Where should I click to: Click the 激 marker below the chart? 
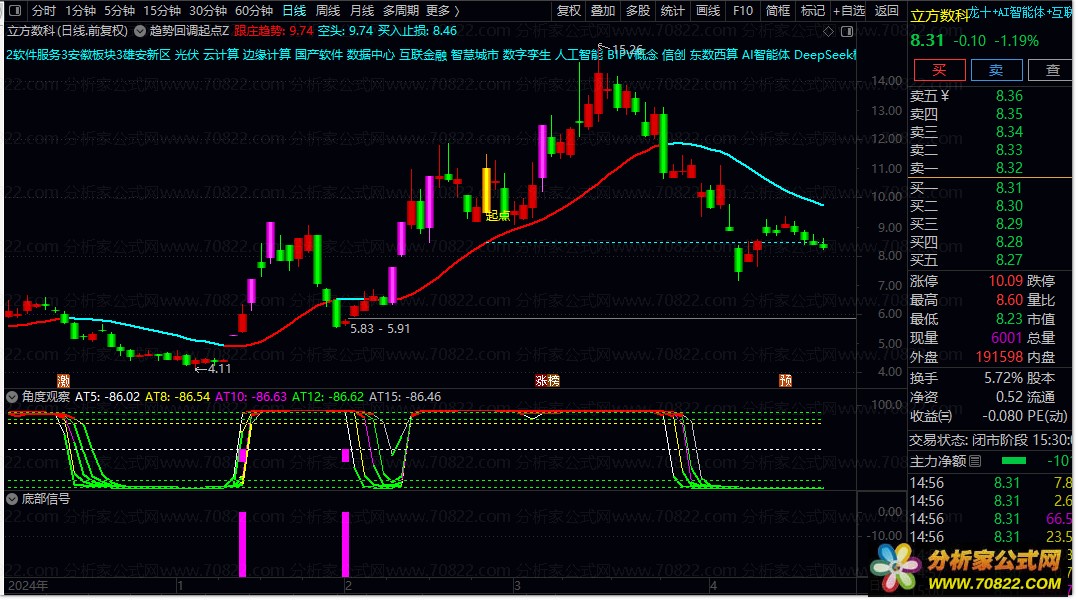pos(63,381)
